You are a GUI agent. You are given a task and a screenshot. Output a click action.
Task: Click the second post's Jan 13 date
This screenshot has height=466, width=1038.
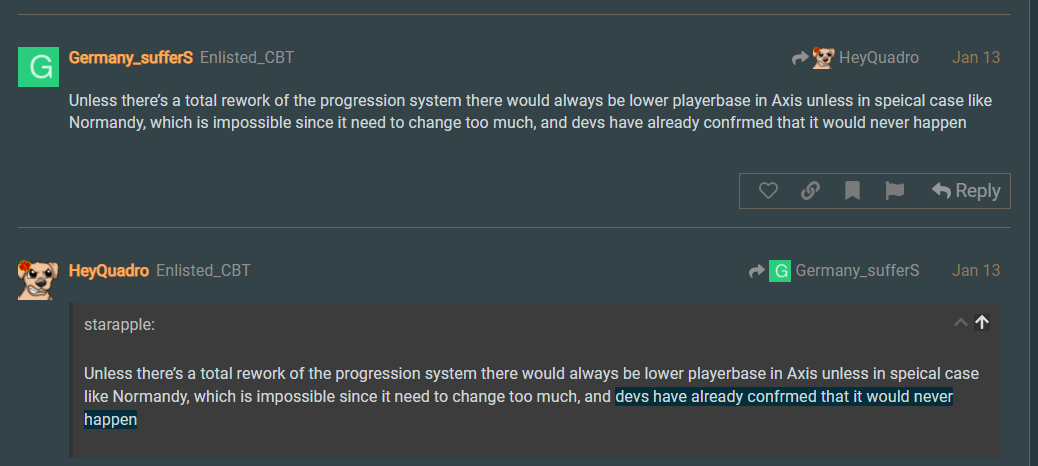click(x=975, y=270)
